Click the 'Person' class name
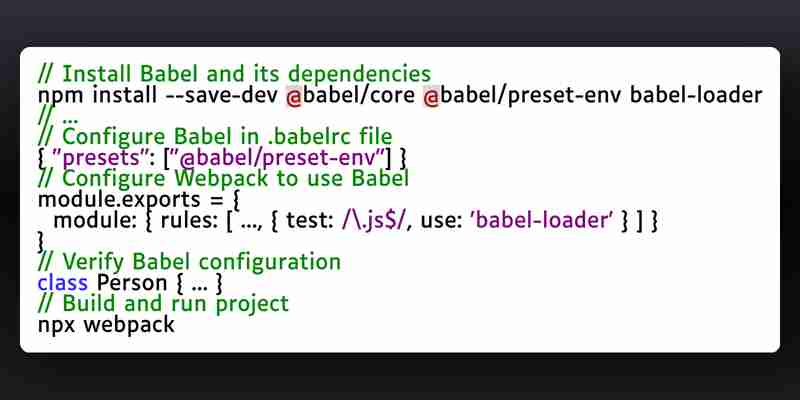Viewport: 800px width, 400px height. (132, 283)
